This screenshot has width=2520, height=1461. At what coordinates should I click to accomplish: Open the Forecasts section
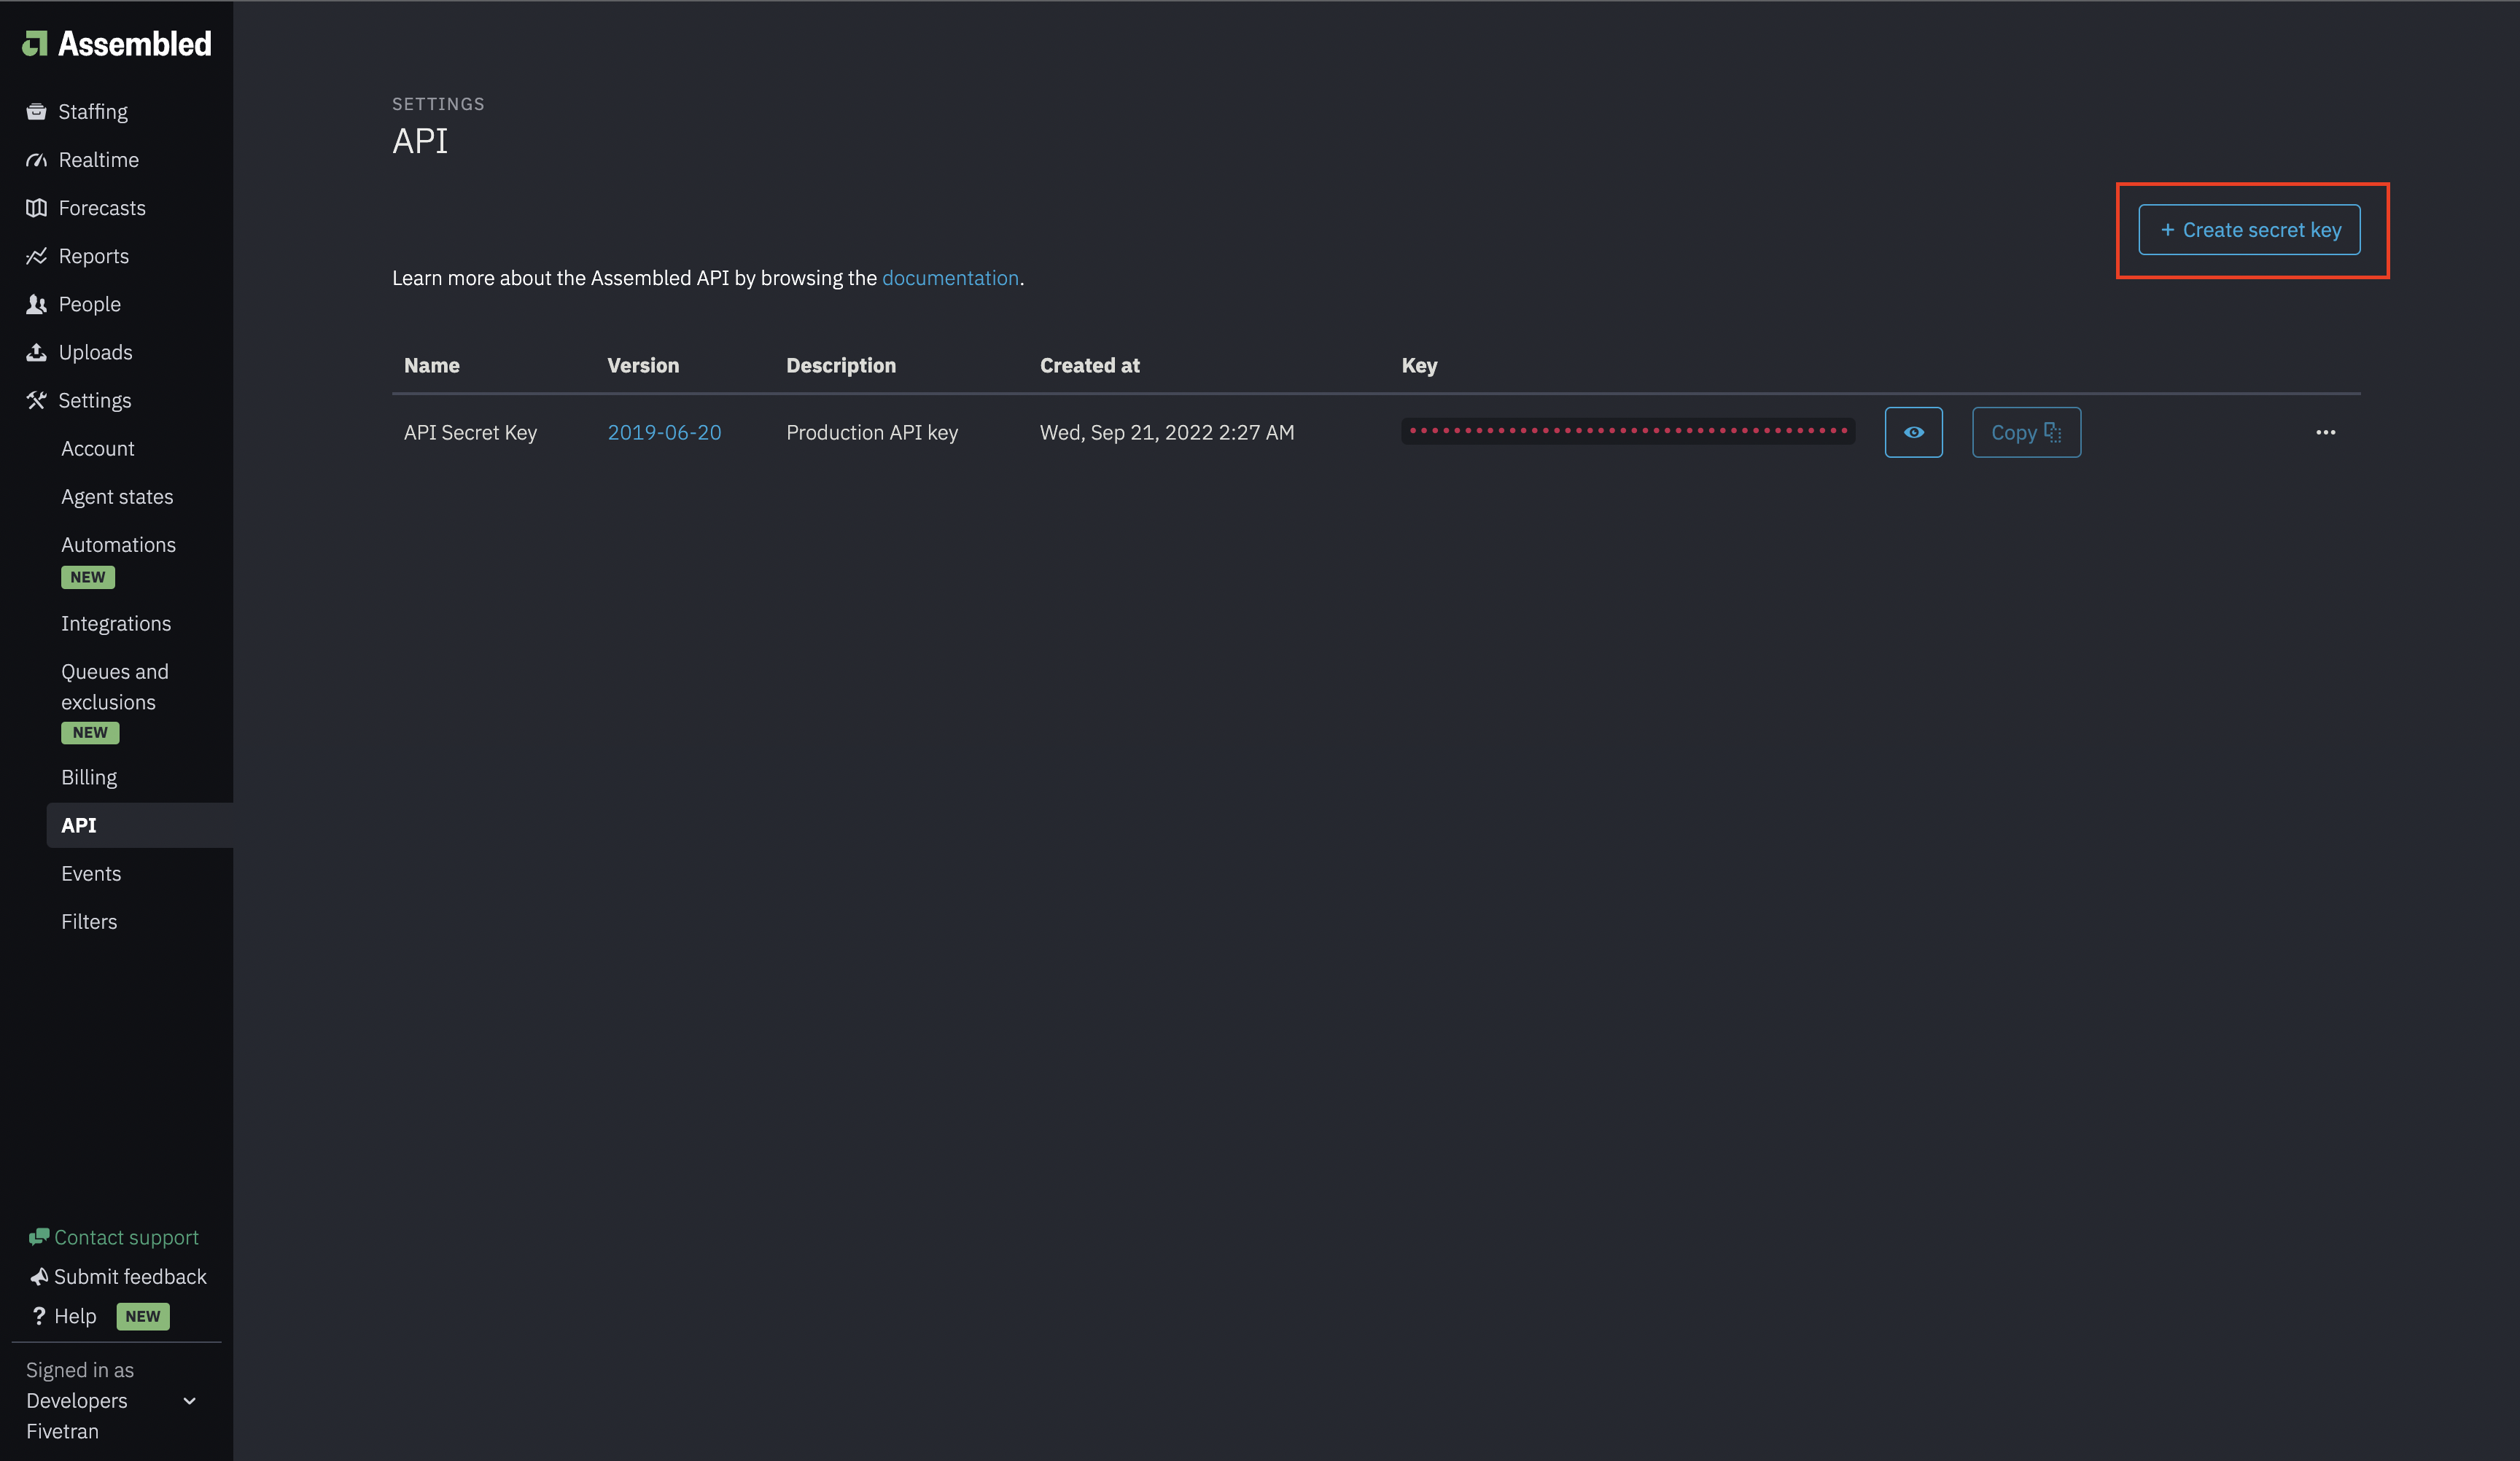coord(101,209)
